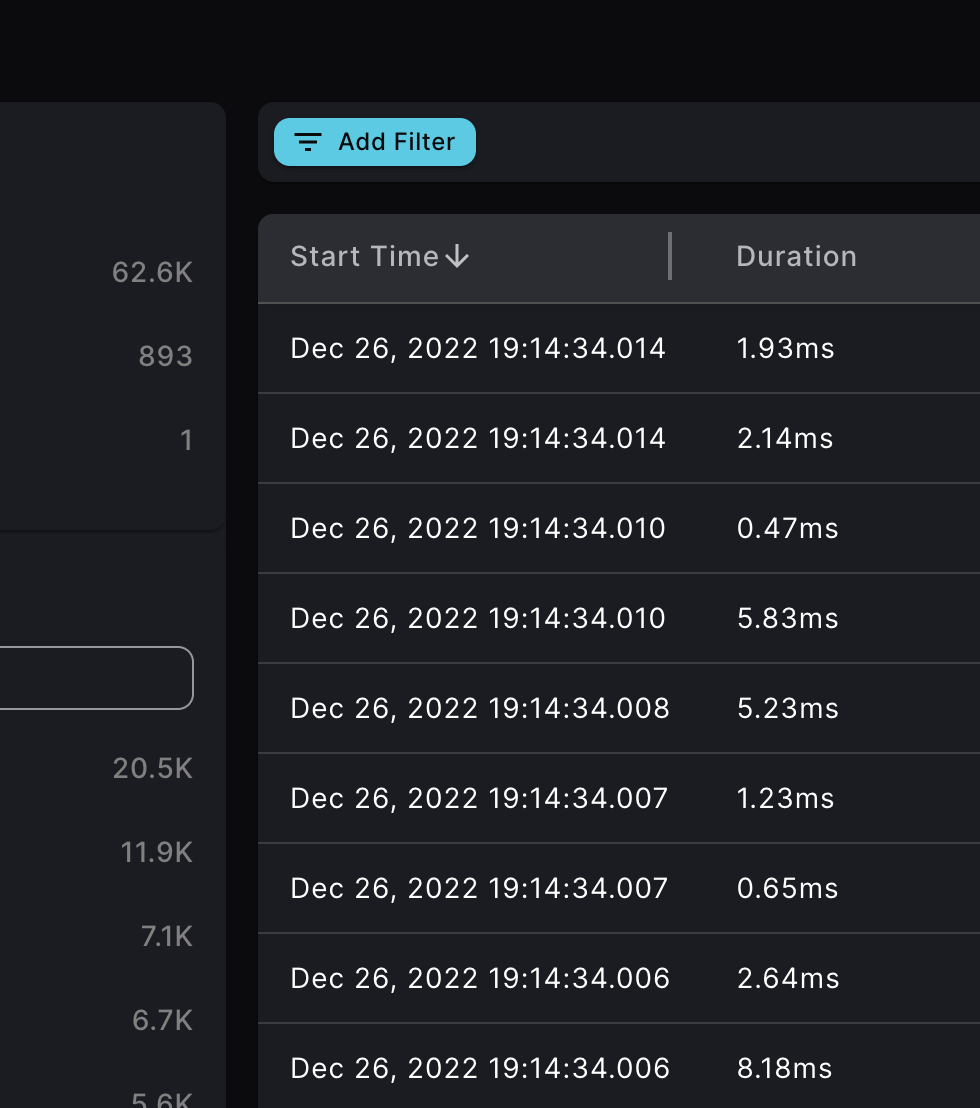This screenshot has height=1108, width=980.
Task: Click the 62.6K count in the sidebar
Action: (x=152, y=271)
